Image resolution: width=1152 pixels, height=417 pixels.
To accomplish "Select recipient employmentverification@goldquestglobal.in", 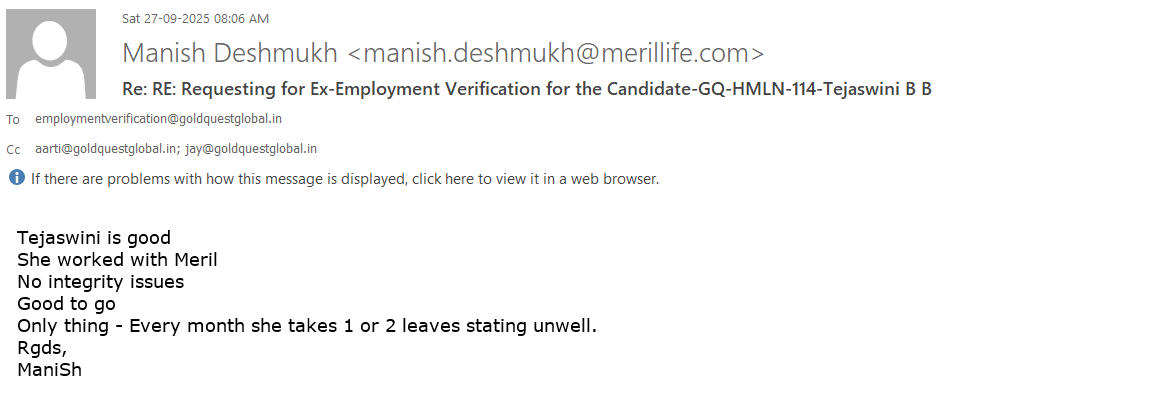I will pyautogui.click(x=159, y=119).
